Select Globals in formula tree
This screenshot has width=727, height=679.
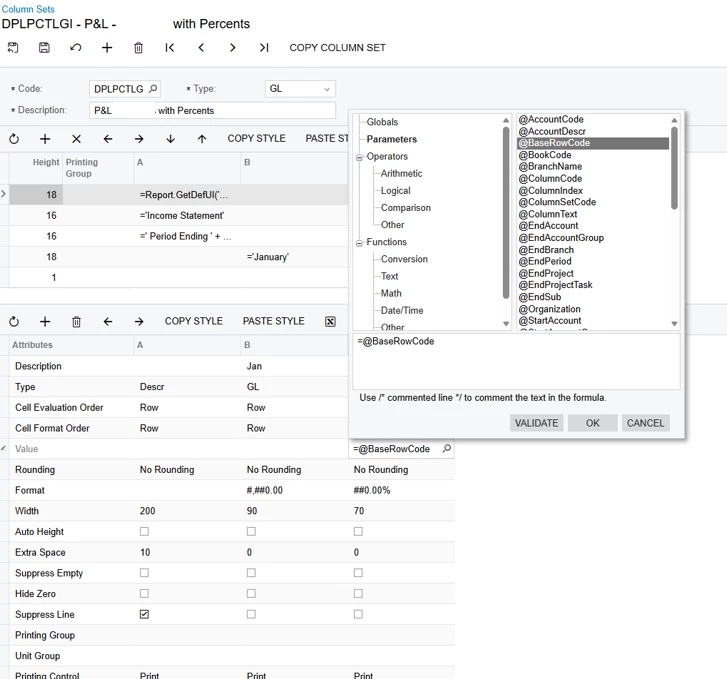[382, 122]
